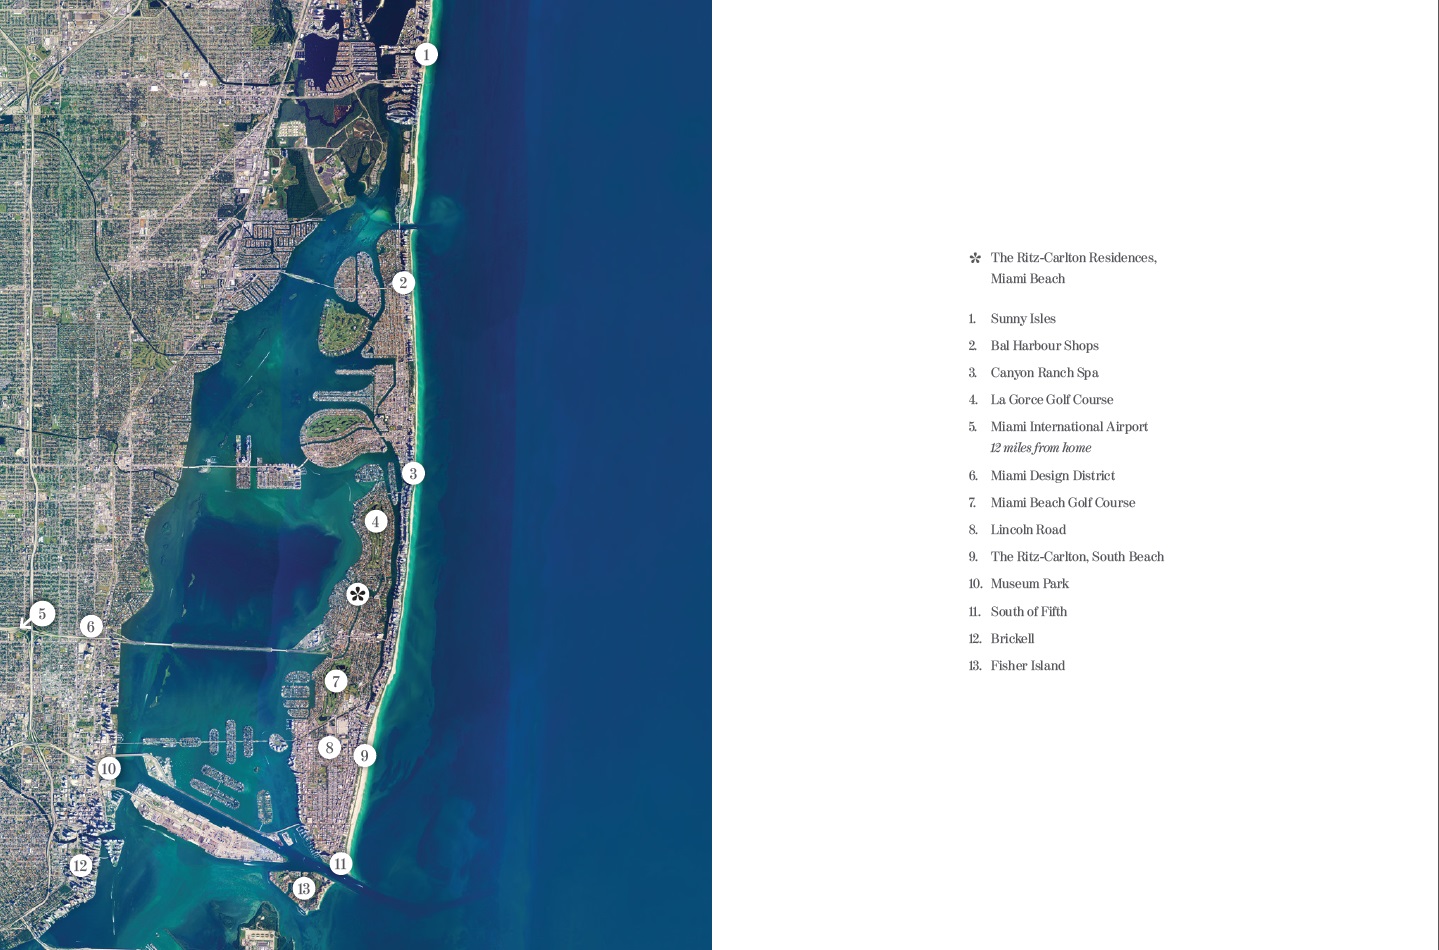Click the Sunny Isles legend entry
The height and width of the screenshot is (950, 1439).
pyautogui.click(x=1022, y=319)
